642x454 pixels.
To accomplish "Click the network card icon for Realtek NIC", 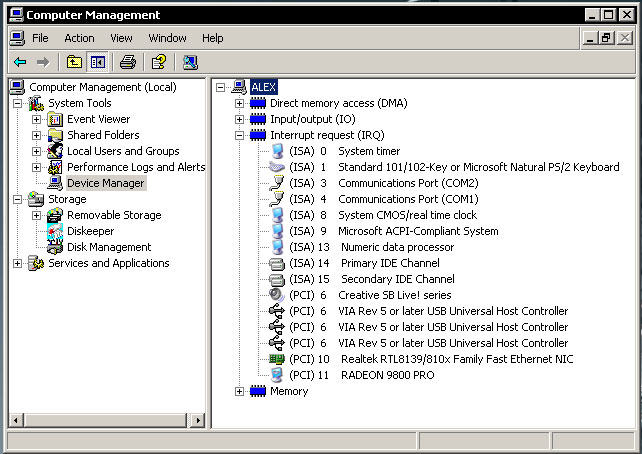I will 277,359.
